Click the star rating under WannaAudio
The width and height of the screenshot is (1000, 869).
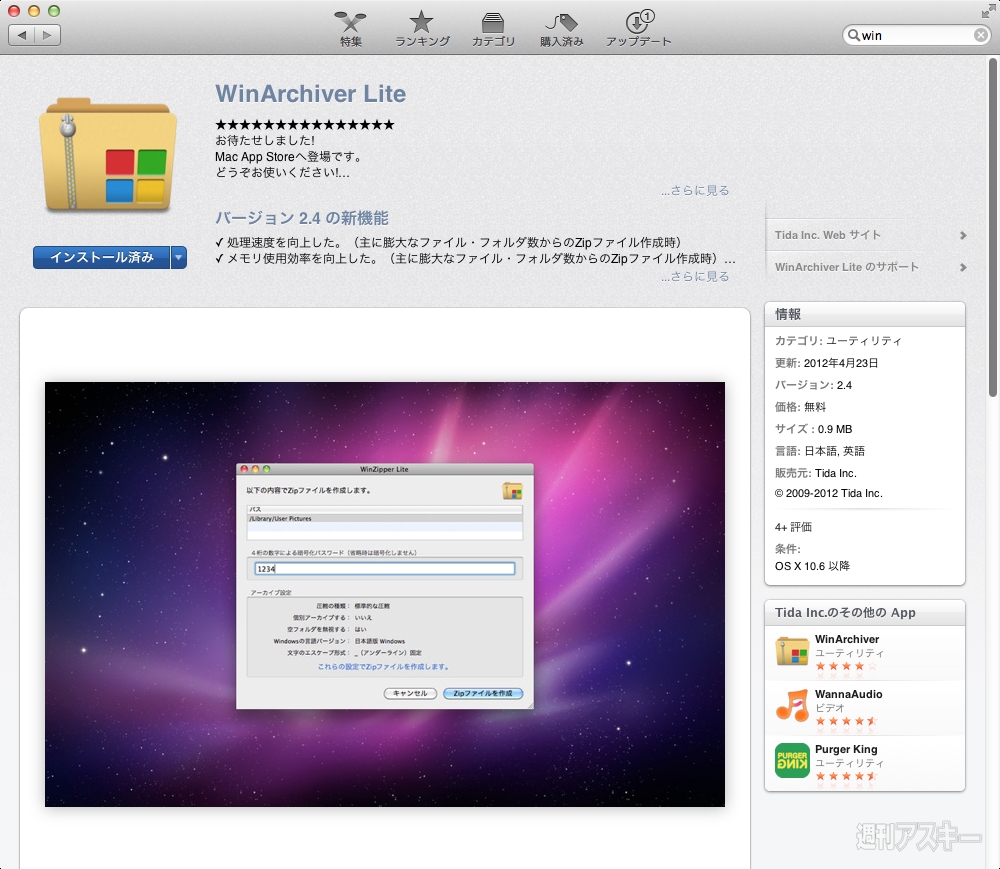click(846, 721)
